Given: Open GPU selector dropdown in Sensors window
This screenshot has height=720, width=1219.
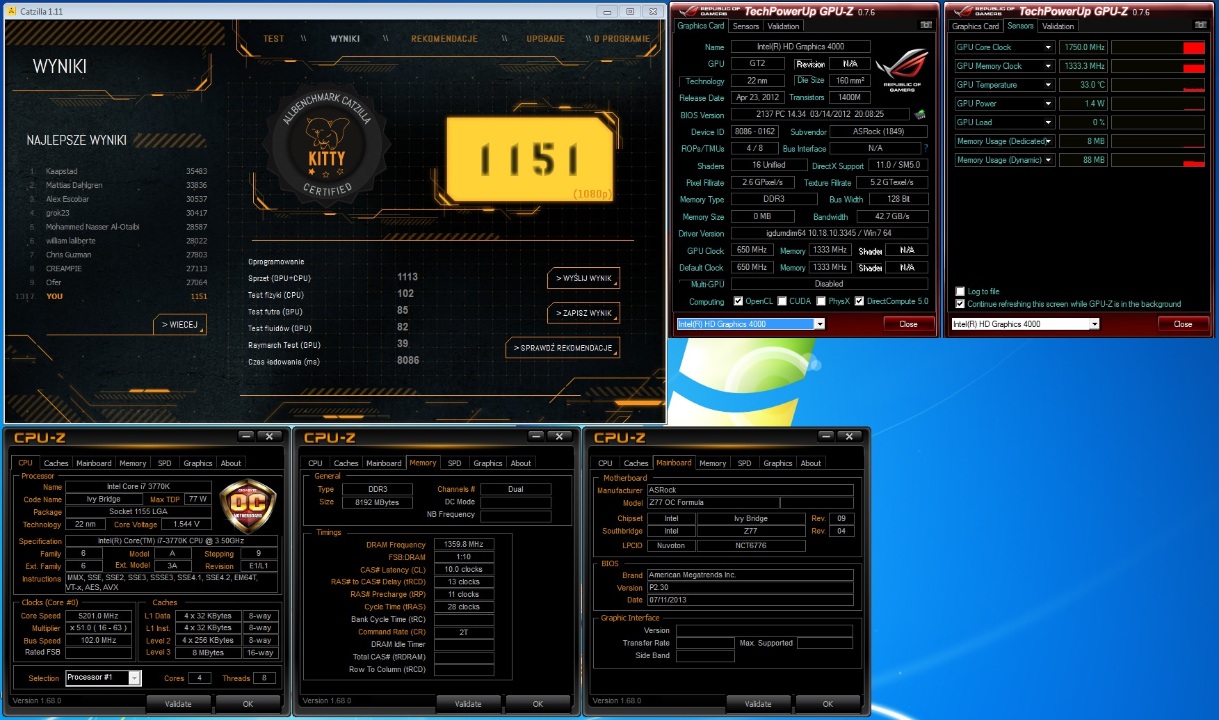Looking at the screenshot, I should point(1094,324).
